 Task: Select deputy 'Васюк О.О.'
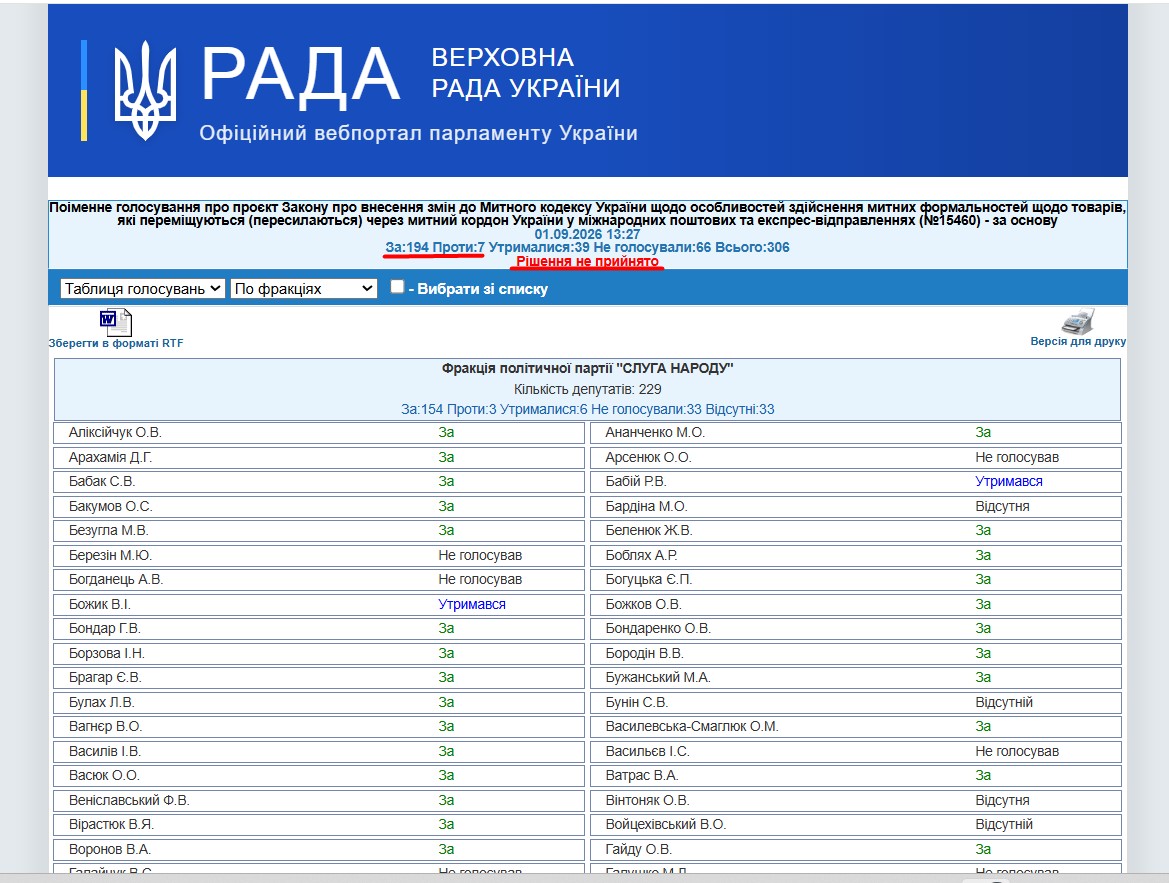pos(104,775)
